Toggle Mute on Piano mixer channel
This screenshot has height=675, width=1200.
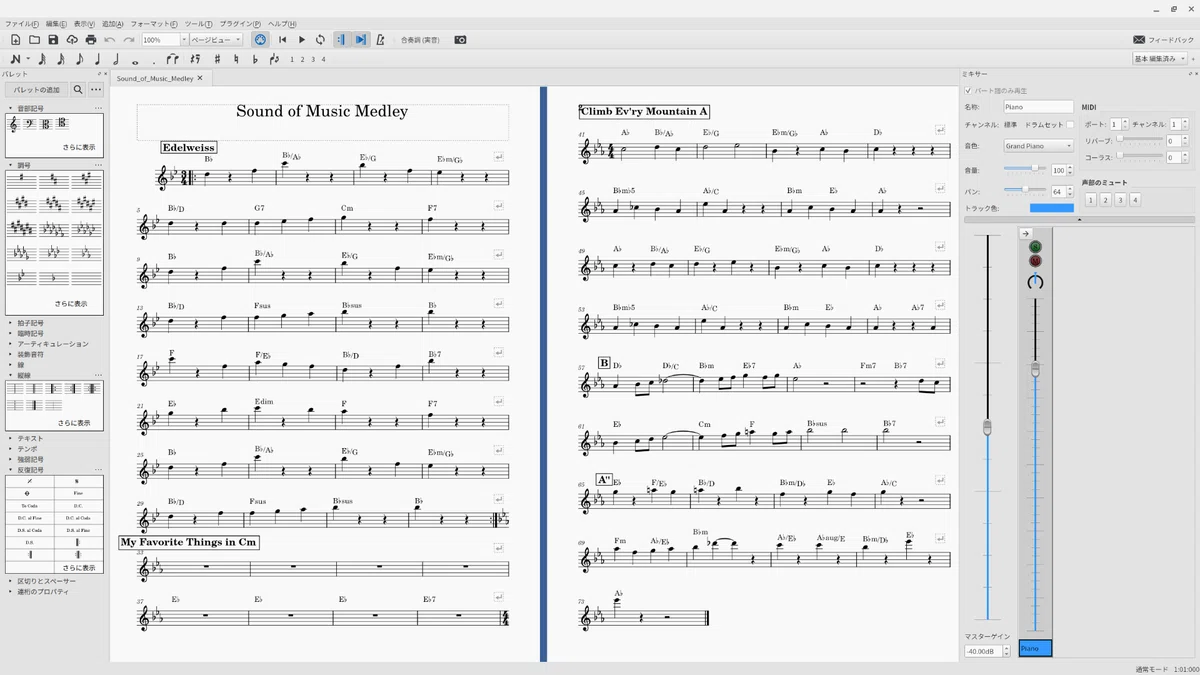pyautogui.click(x=1035, y=261)
